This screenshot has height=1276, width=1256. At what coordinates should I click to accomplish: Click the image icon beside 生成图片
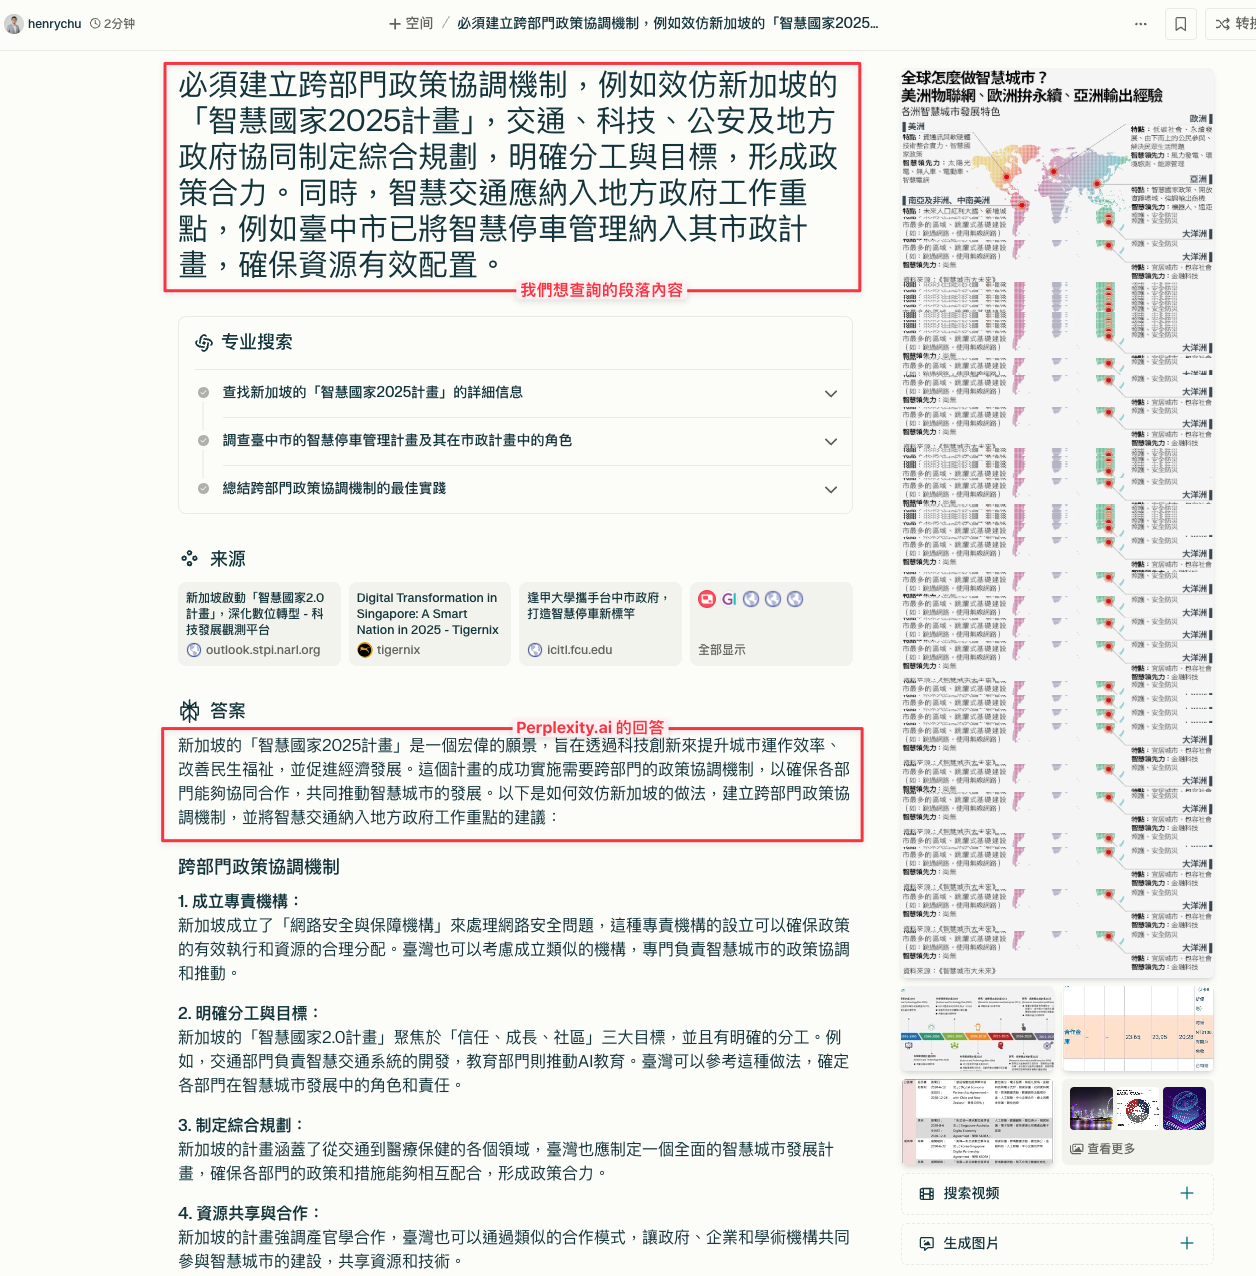[x=926, y=1244]
